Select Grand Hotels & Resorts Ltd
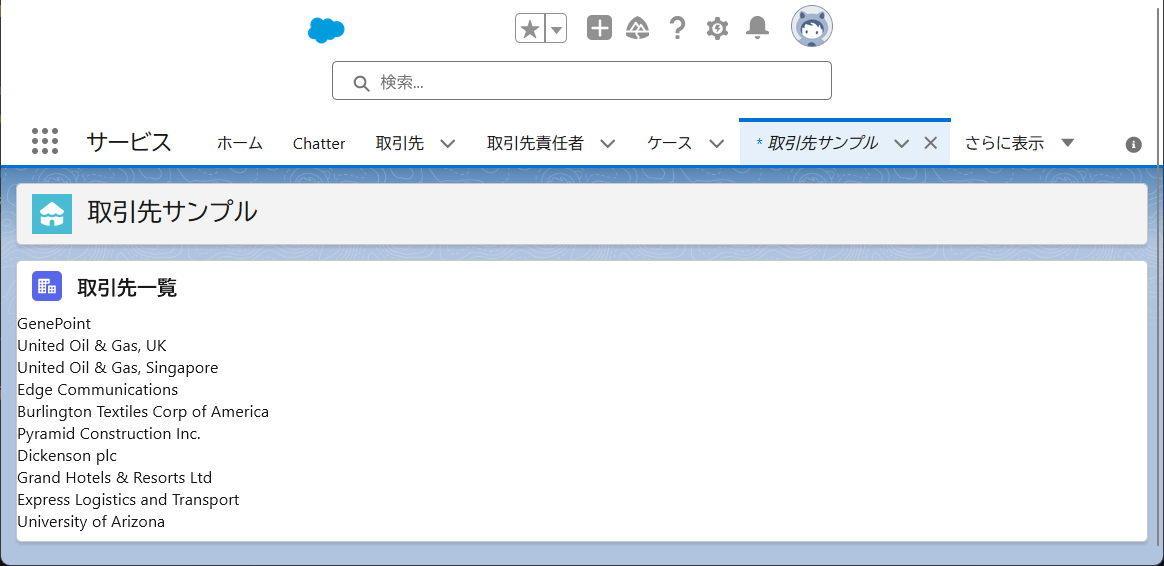Image resolution: width=1164 pixels, height=566 pixels. click(115, 477)
